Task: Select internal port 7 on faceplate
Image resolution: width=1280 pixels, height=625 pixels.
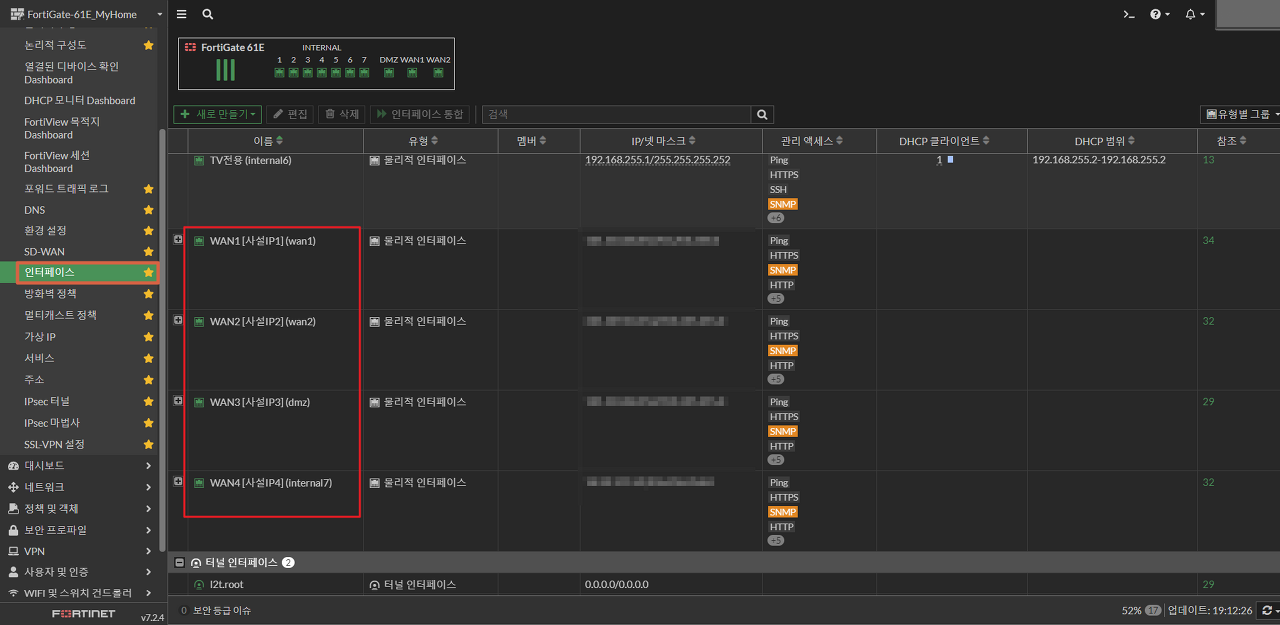Action: [x=364, y=73]
